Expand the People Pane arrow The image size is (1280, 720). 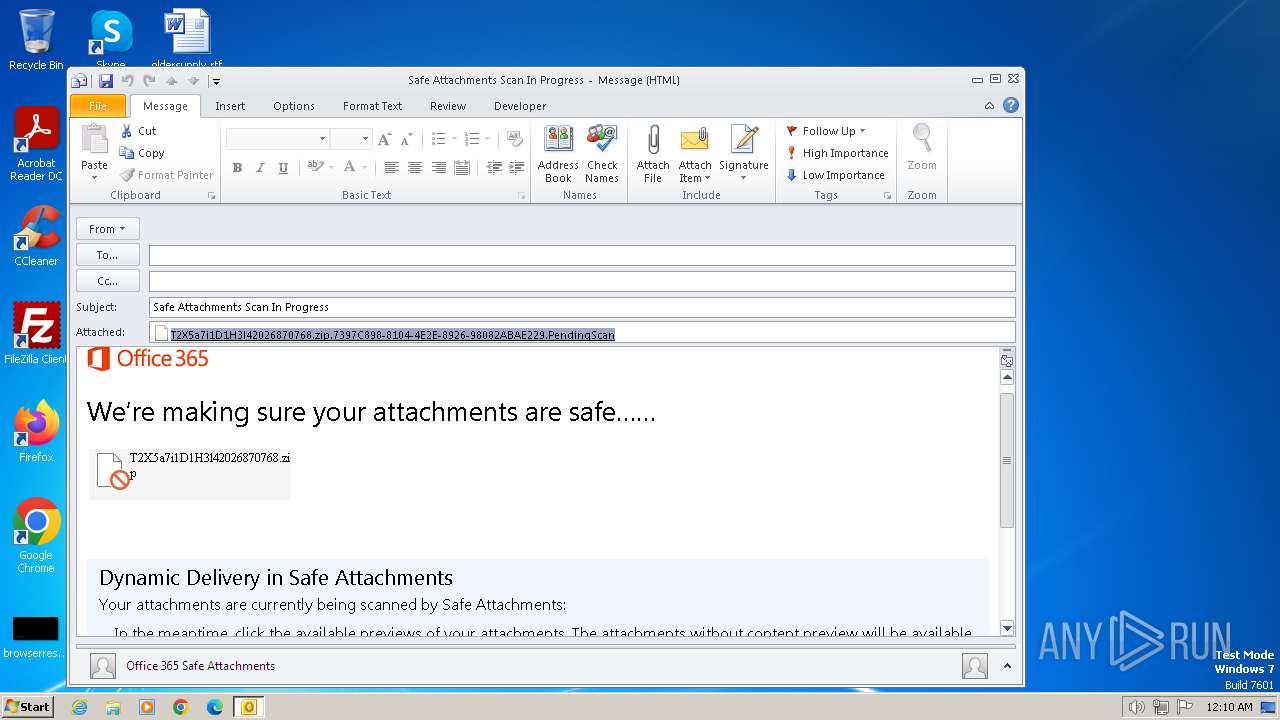[1007, 666]
